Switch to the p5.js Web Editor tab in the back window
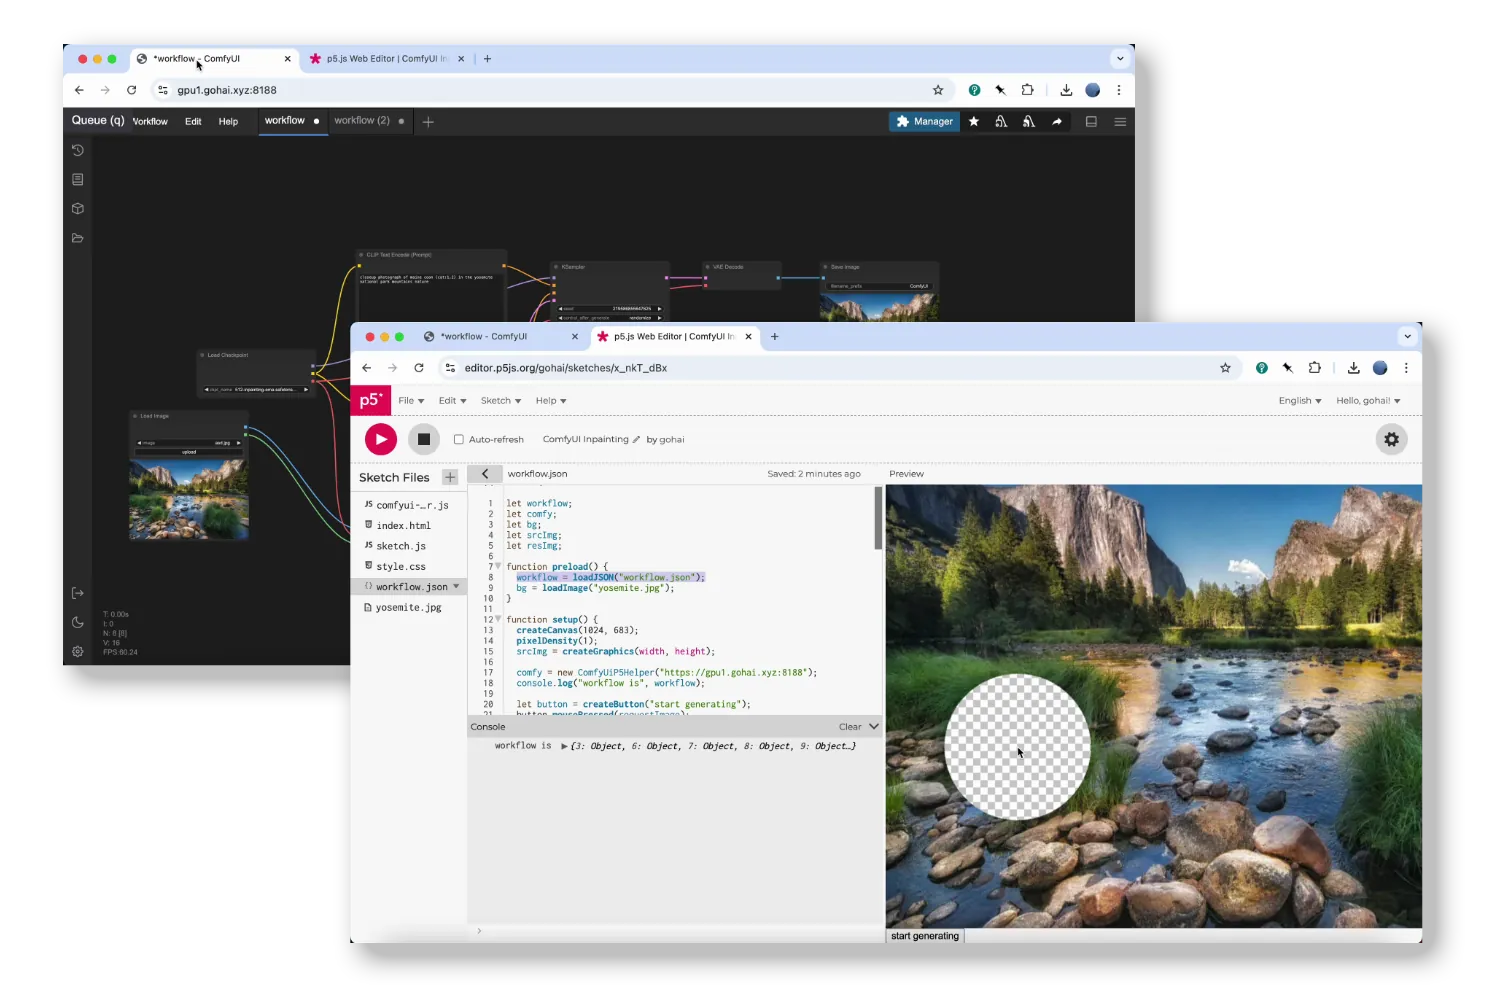Image resolution: width=1500 pixels, height=1000 pixels. point(386,59)
